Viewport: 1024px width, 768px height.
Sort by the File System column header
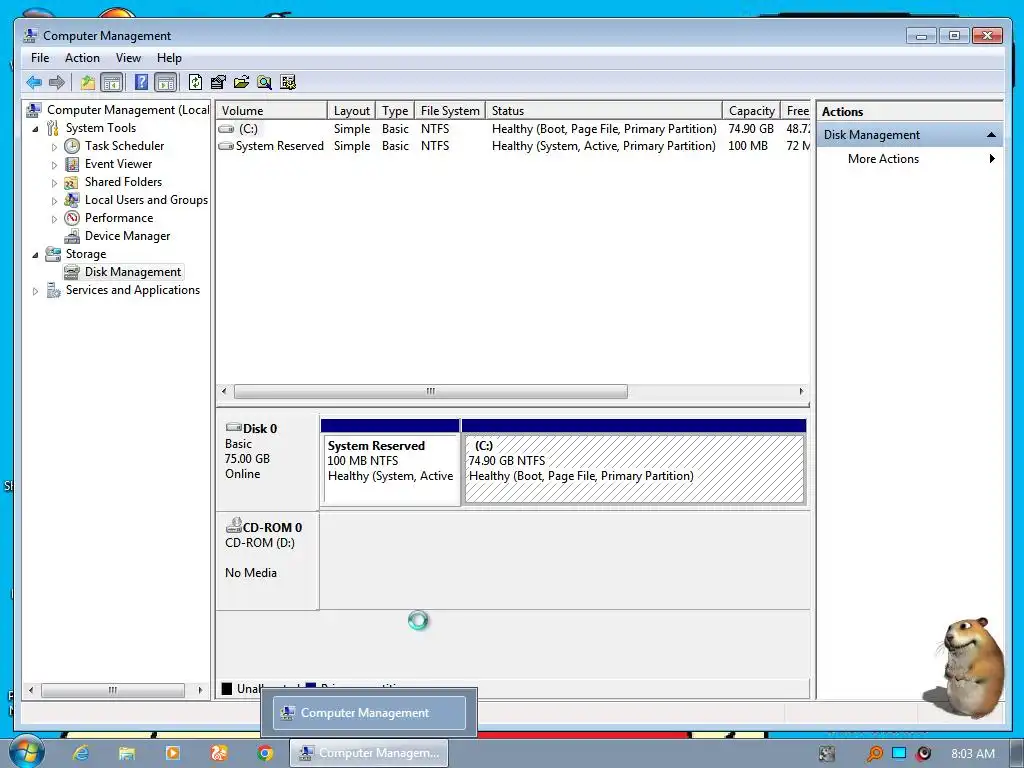[450, 110]
